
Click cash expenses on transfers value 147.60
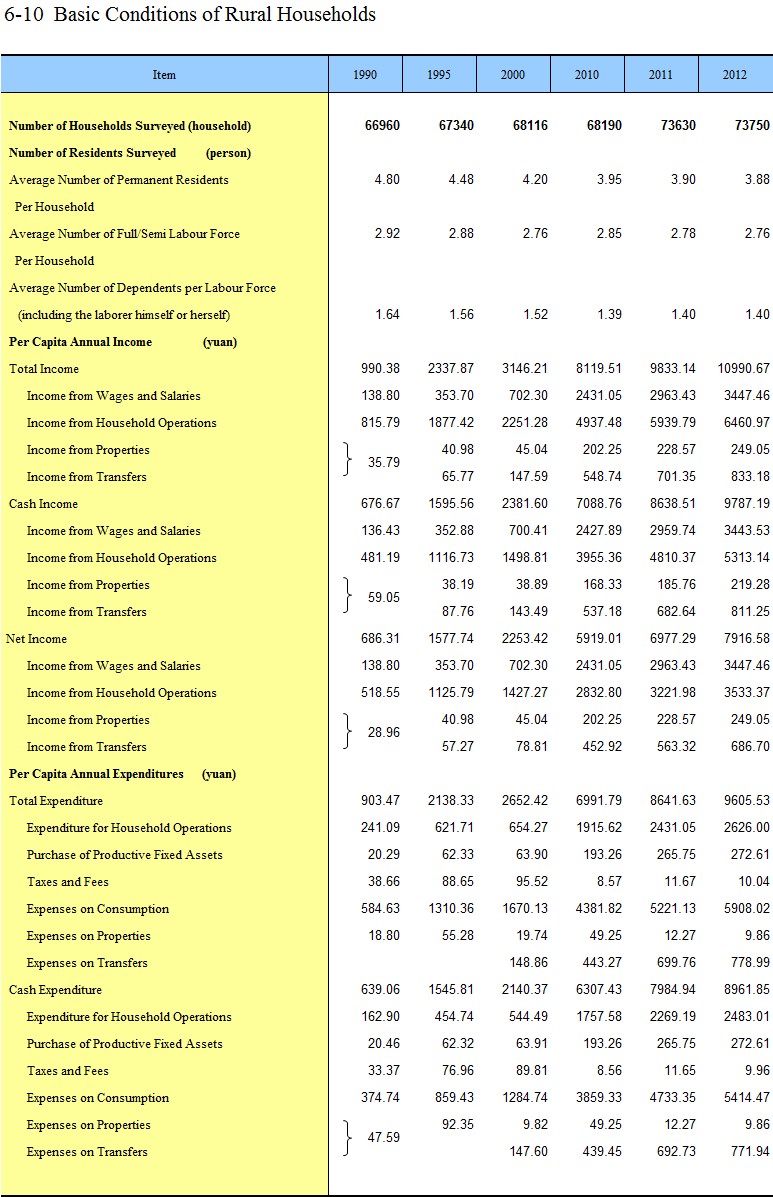point(528,1151)
